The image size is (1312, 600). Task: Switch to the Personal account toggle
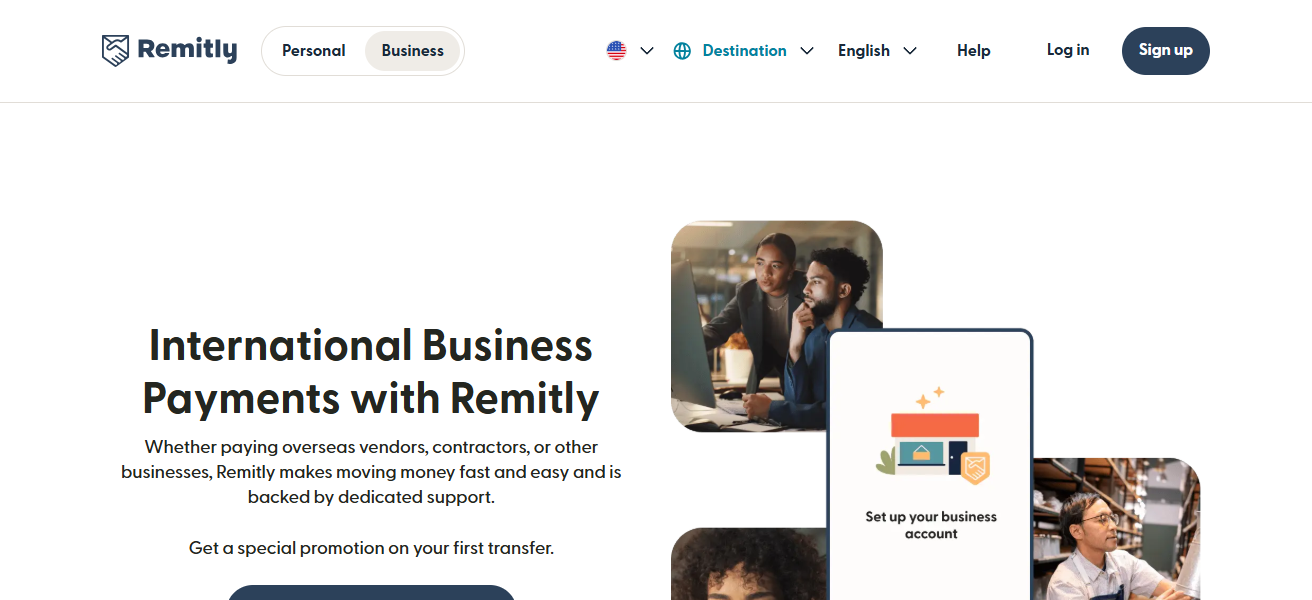[313, 50]
